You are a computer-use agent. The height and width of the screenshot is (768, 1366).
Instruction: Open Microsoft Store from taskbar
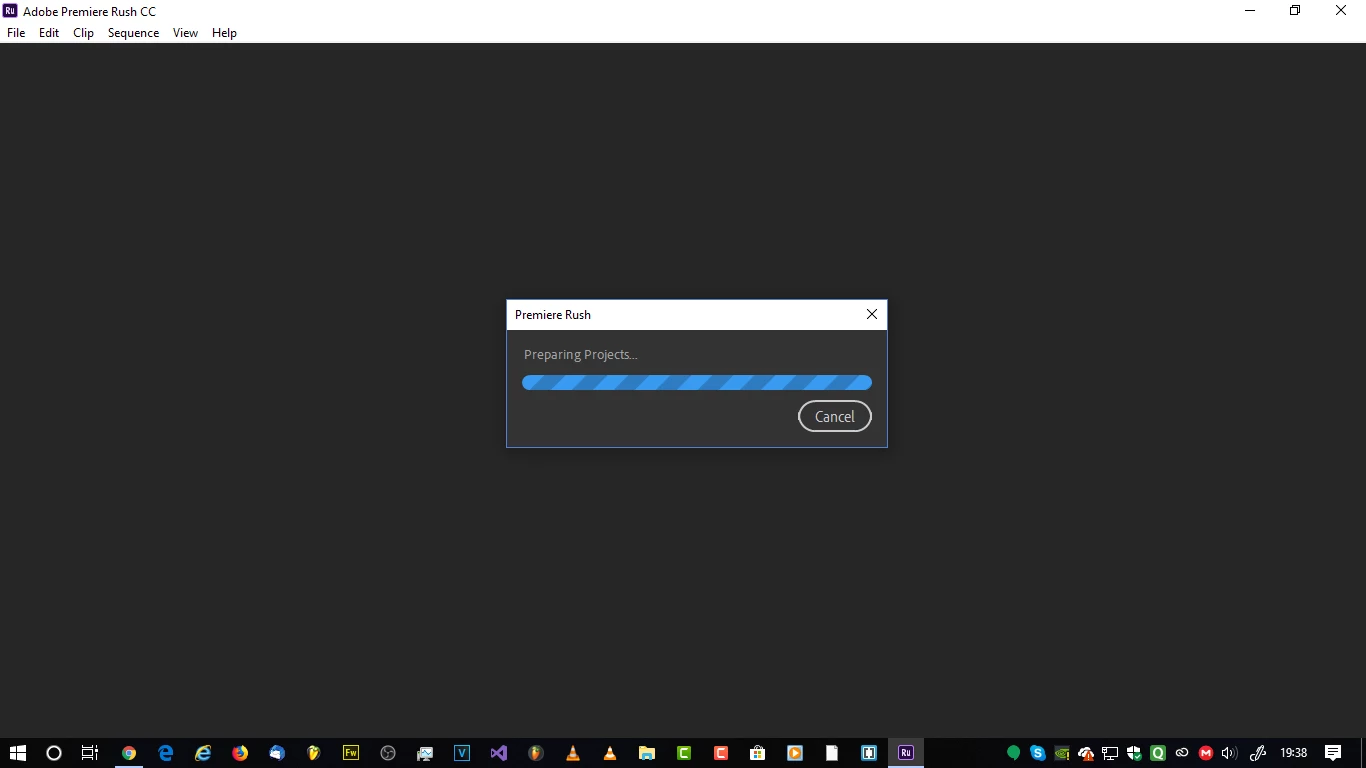click(758, 753)
